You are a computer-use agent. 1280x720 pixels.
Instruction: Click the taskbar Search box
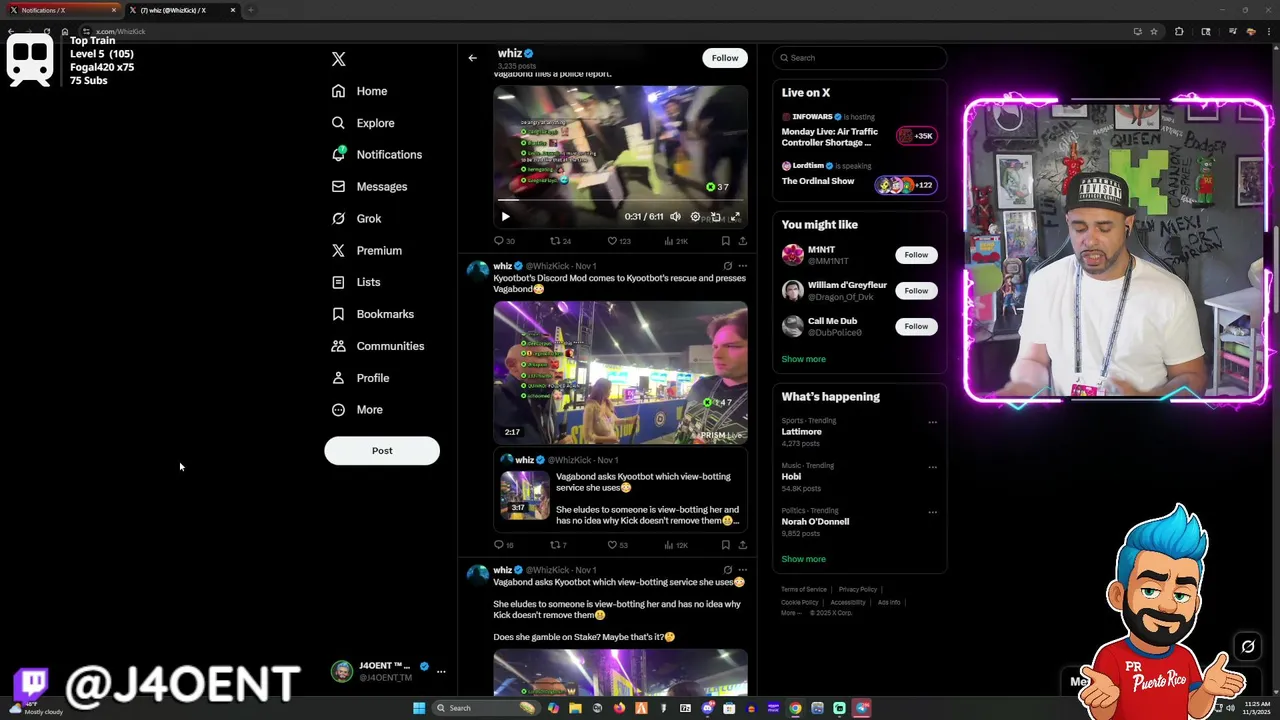(x=485, y=708)
